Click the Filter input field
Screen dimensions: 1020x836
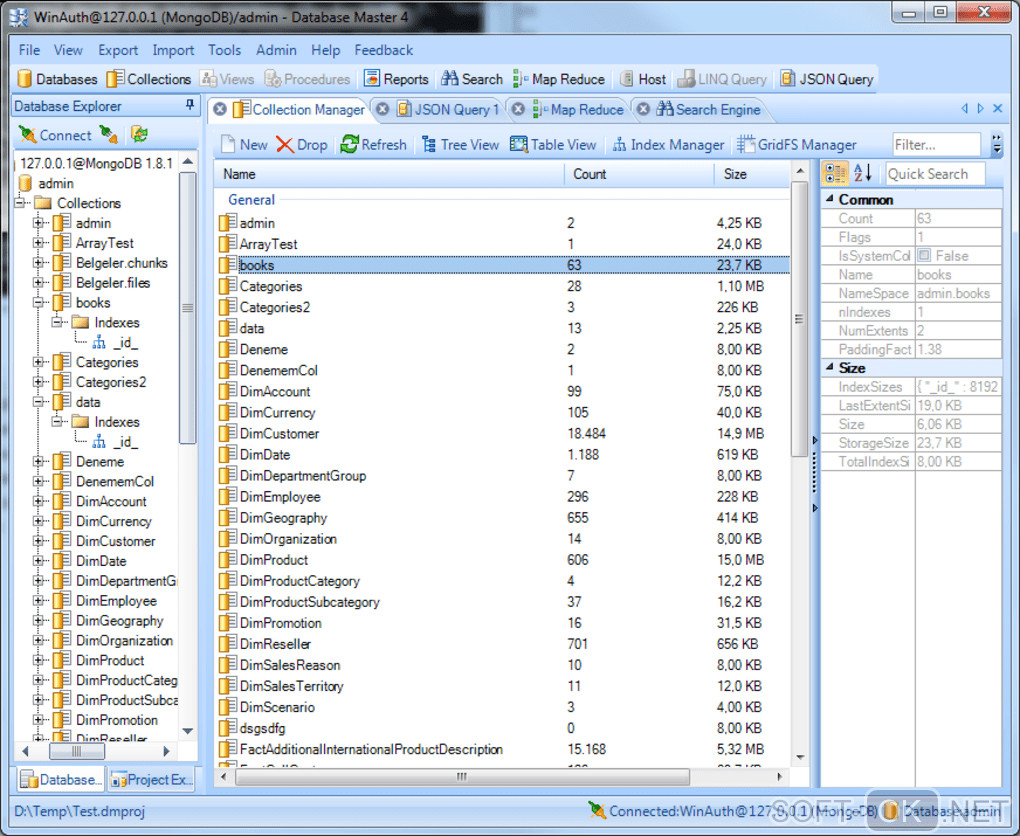pos(937,144)
